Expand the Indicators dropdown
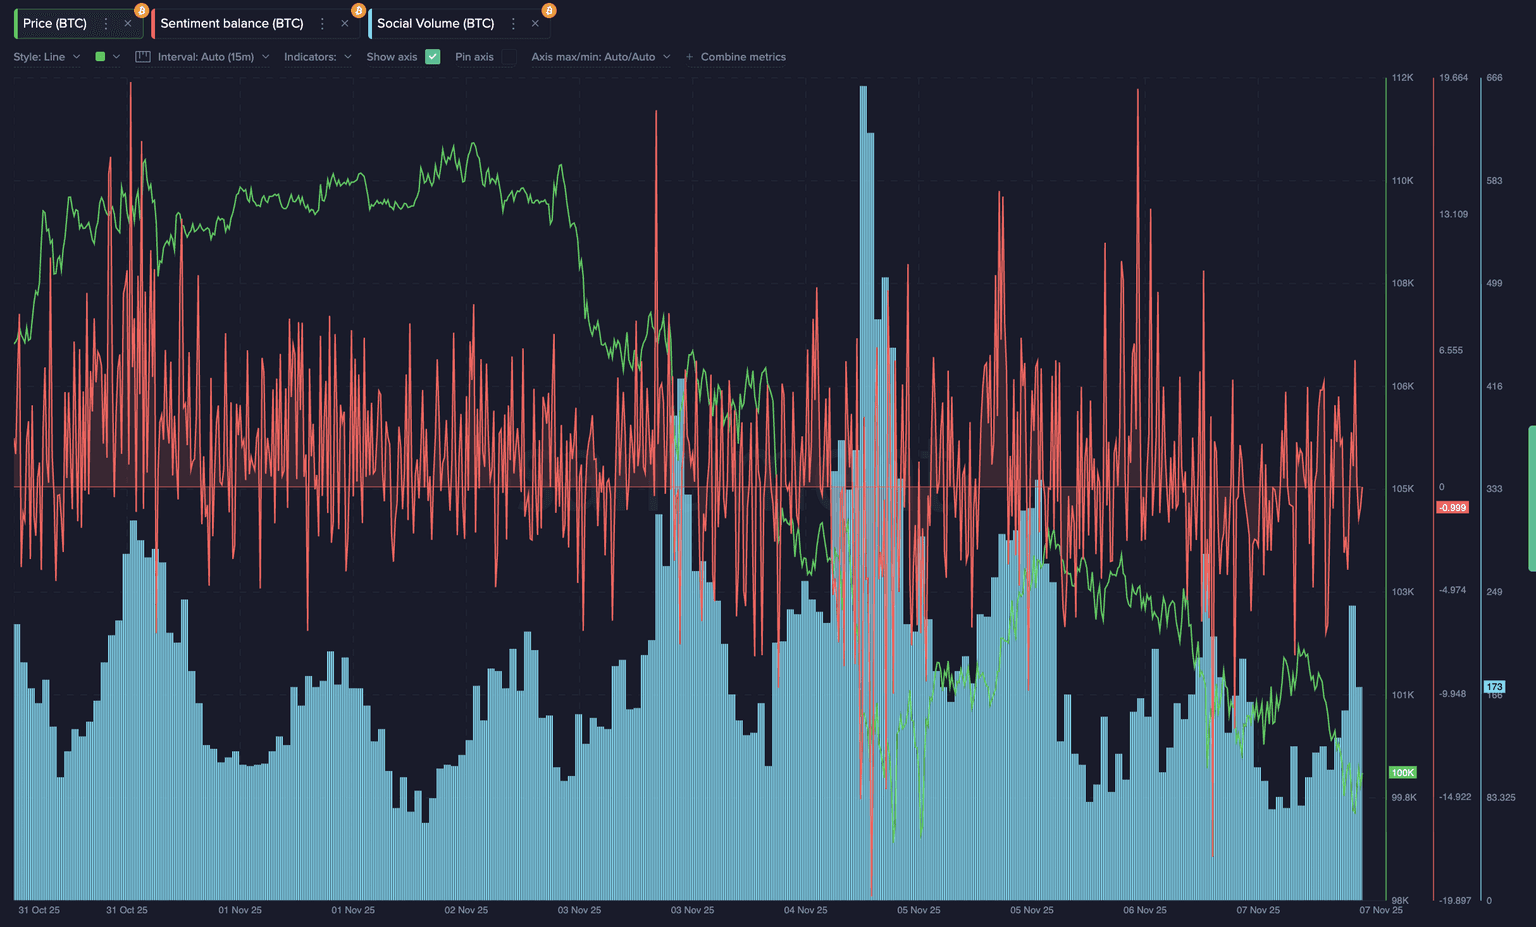Viewport: 1536px width, 927px height. pos(317,57)
